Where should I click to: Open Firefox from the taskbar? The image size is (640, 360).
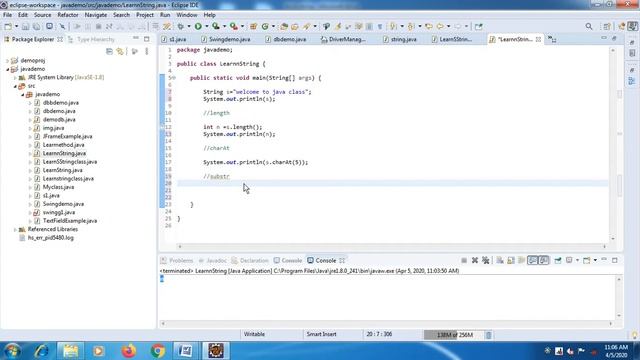tap(129, 351)
